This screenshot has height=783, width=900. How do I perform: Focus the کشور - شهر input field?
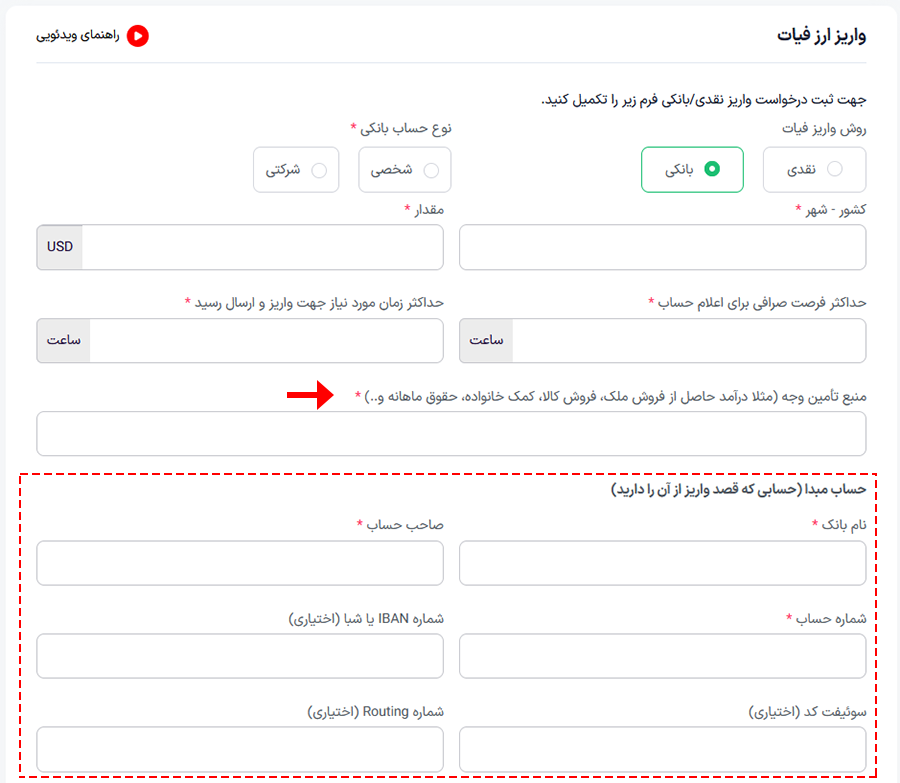[662, 247]
